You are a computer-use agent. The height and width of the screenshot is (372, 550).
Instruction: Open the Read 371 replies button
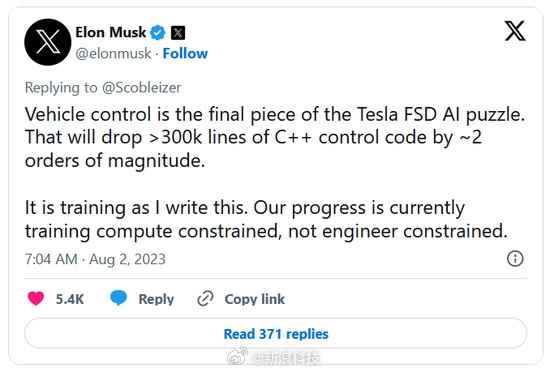click(x=276, y=333)
